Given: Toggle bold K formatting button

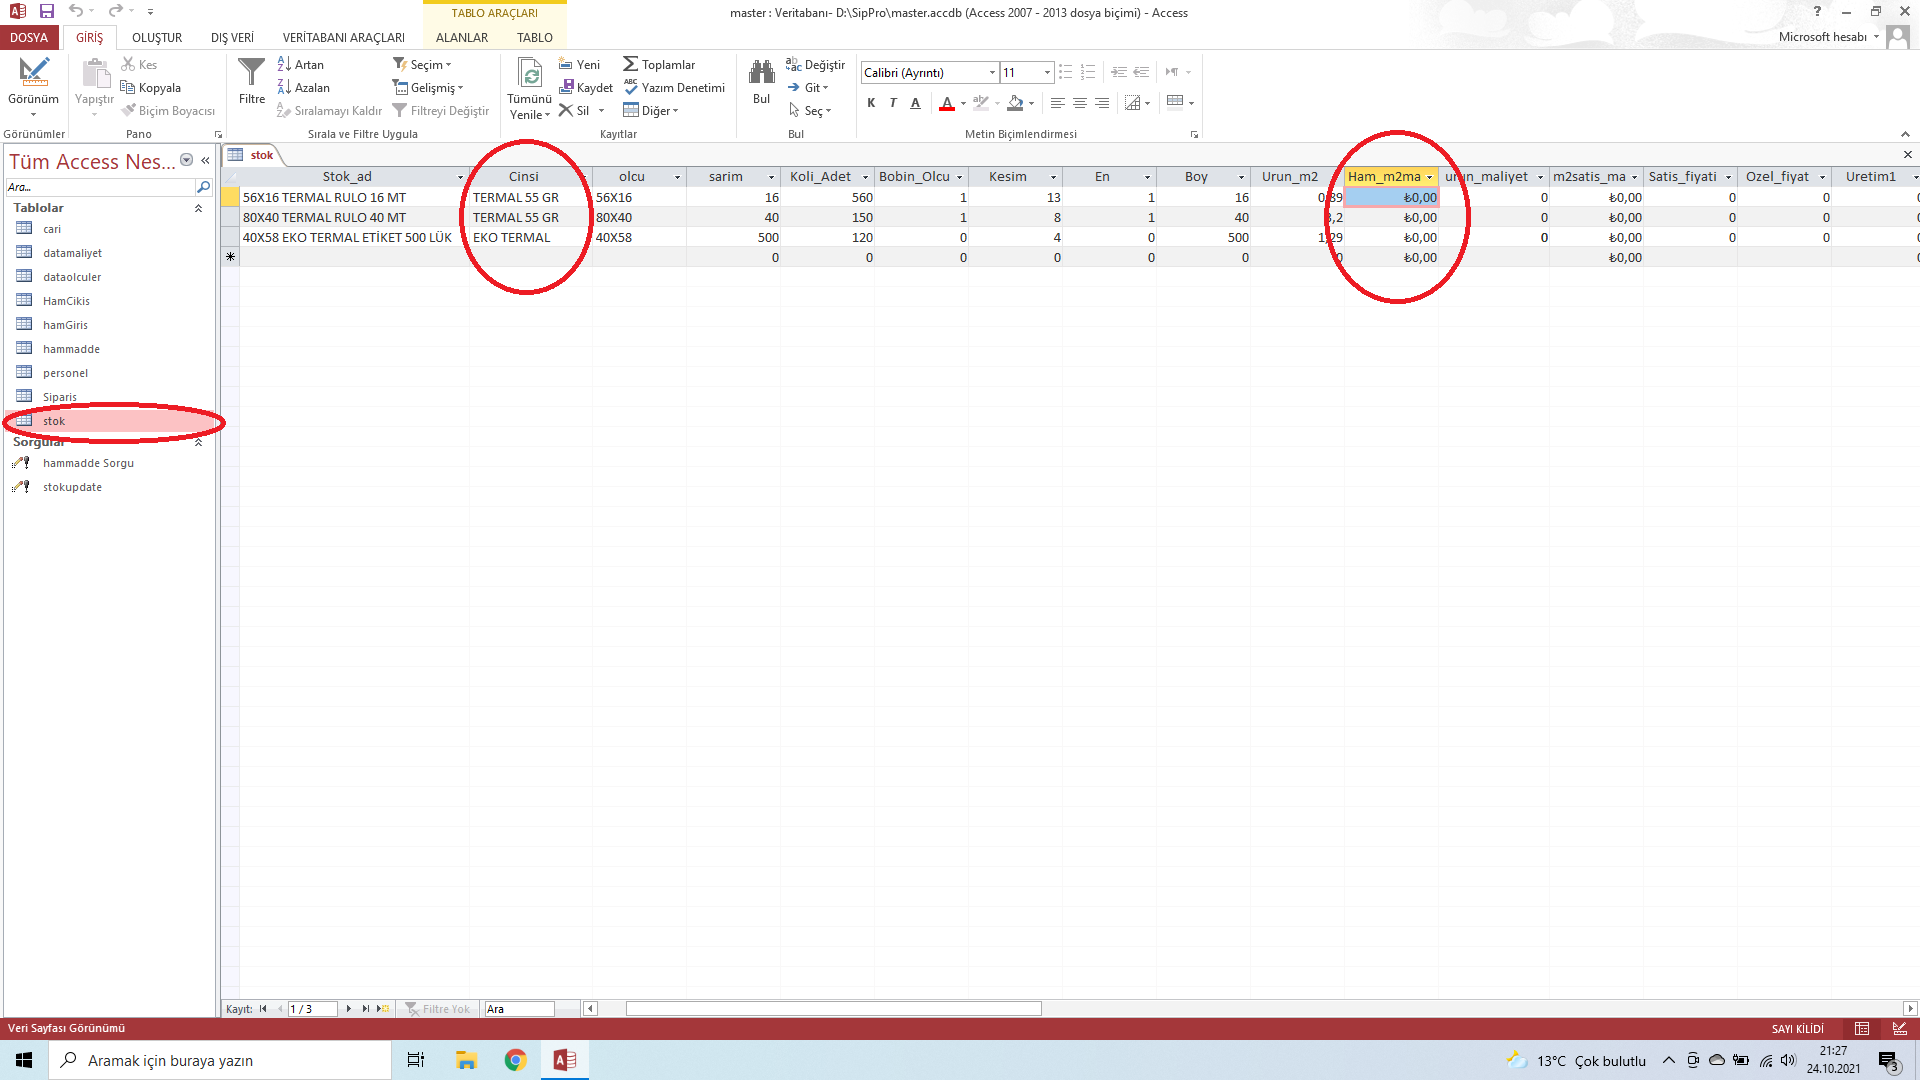Looking at the screenshot, I should point(871,103).
